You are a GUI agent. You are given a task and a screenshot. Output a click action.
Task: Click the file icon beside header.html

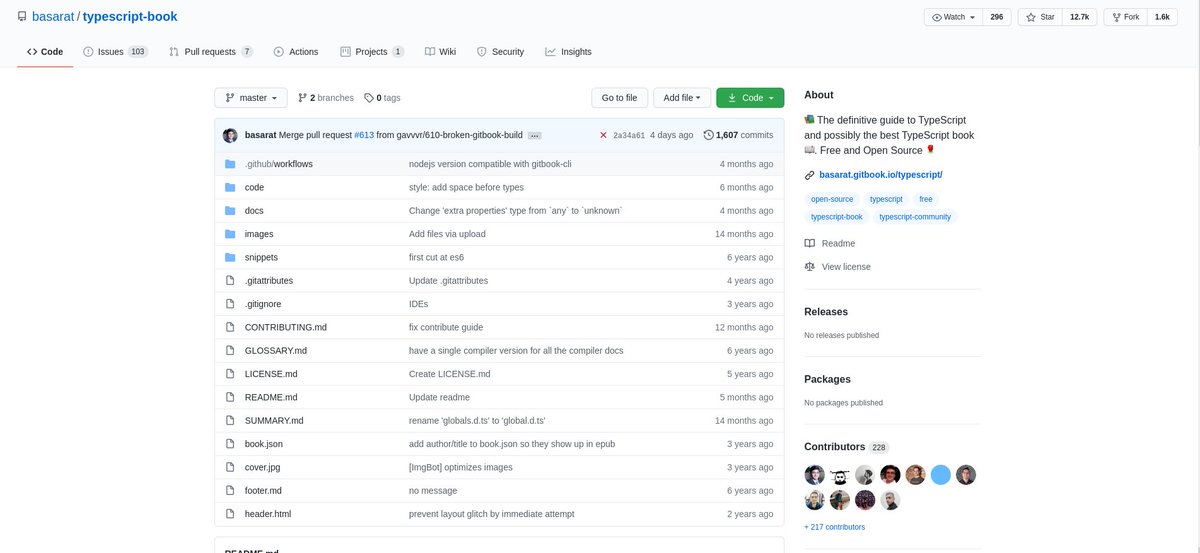point(230,514)
